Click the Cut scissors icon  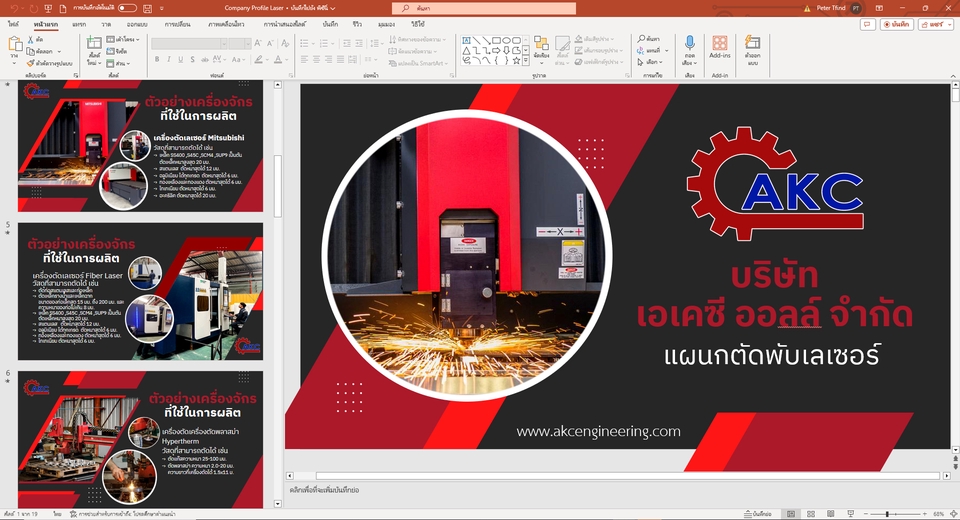pos(31,39)
